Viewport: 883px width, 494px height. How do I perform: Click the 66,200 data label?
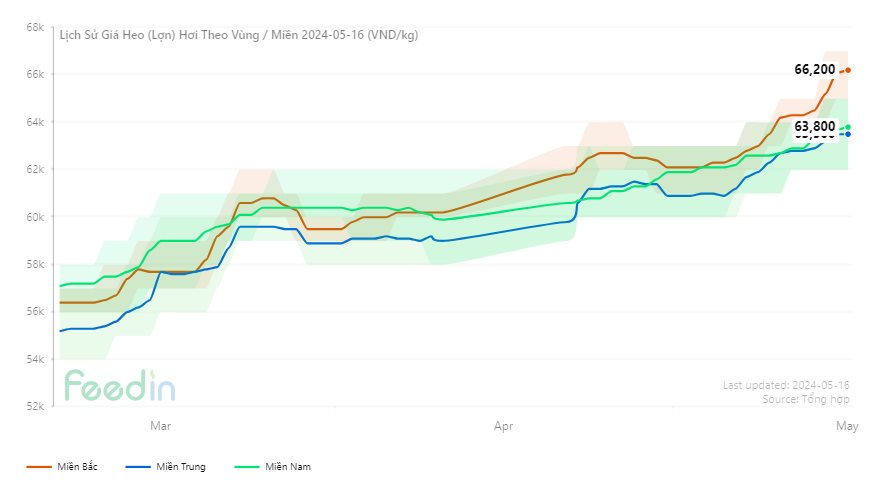(x=815, y=70)
